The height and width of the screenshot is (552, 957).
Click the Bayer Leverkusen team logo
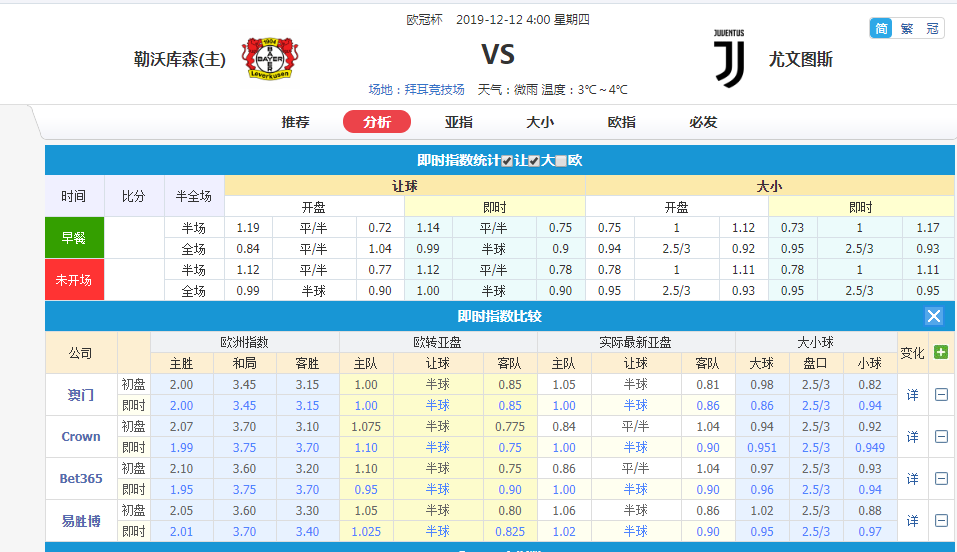[271, 59]
